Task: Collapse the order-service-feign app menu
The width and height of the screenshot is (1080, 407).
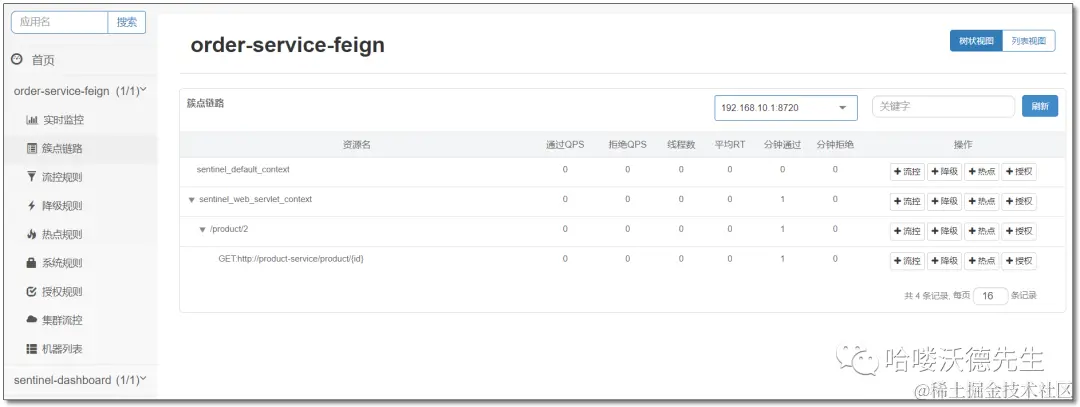Action: (144, 90)
